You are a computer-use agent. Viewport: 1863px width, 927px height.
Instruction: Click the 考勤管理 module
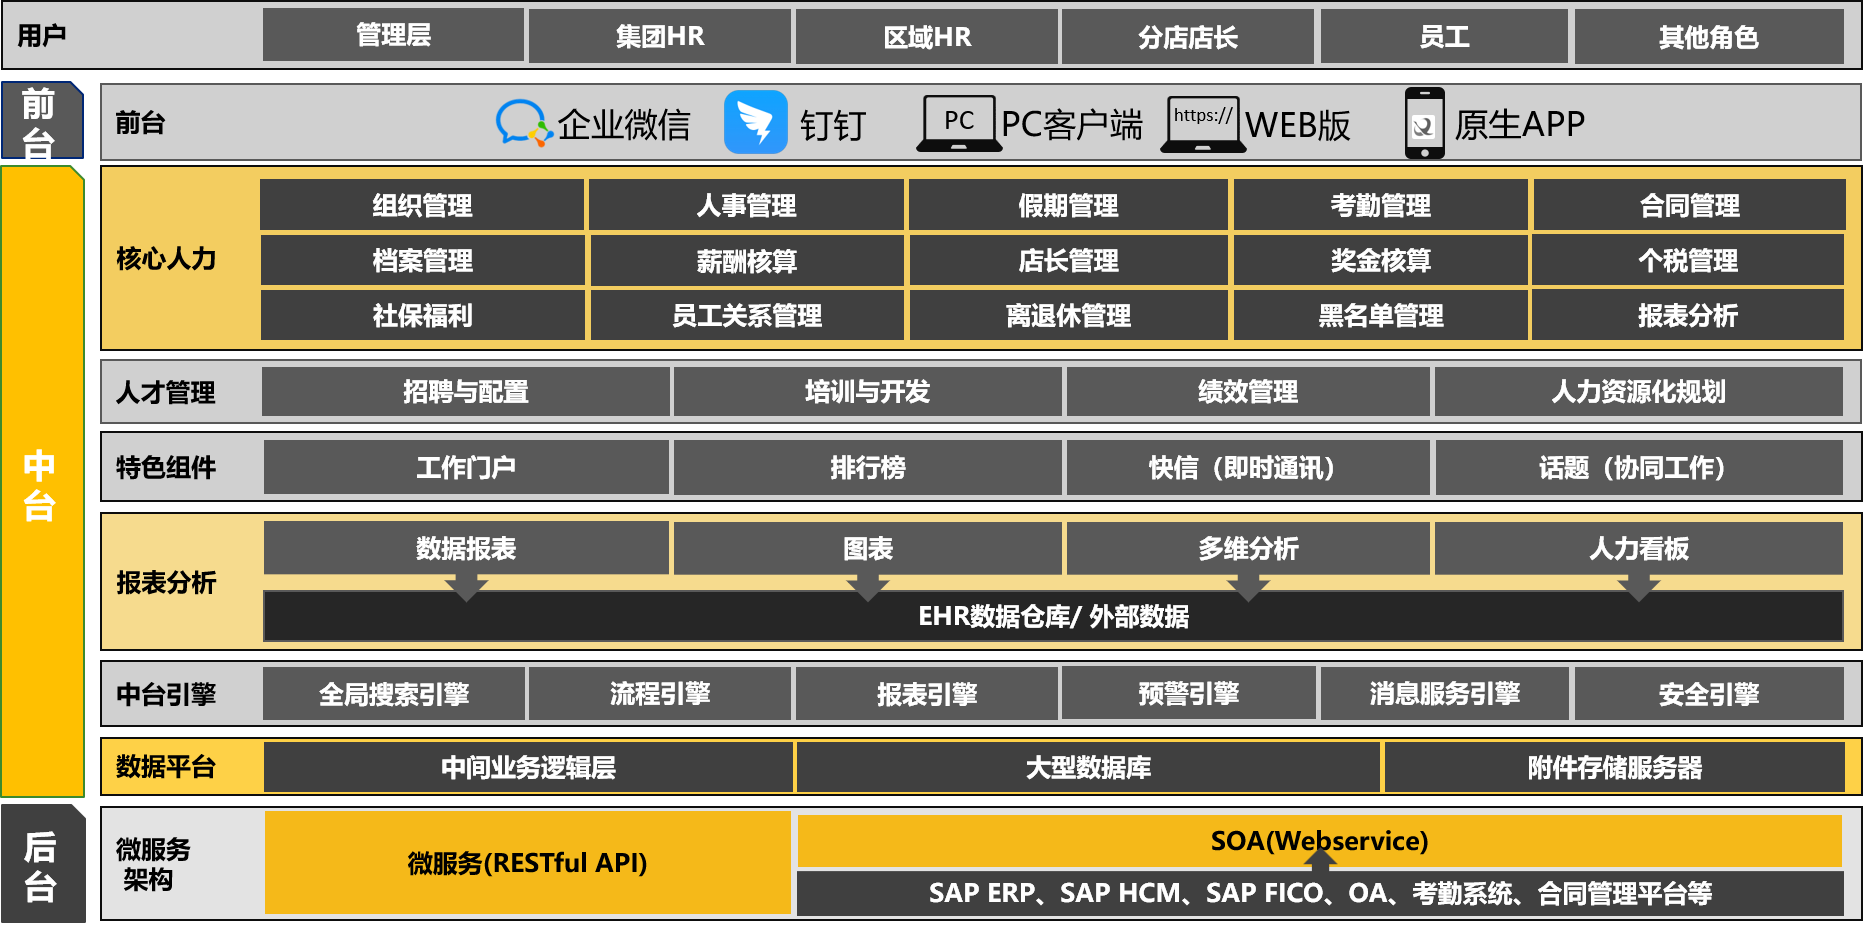(1380, 205)
